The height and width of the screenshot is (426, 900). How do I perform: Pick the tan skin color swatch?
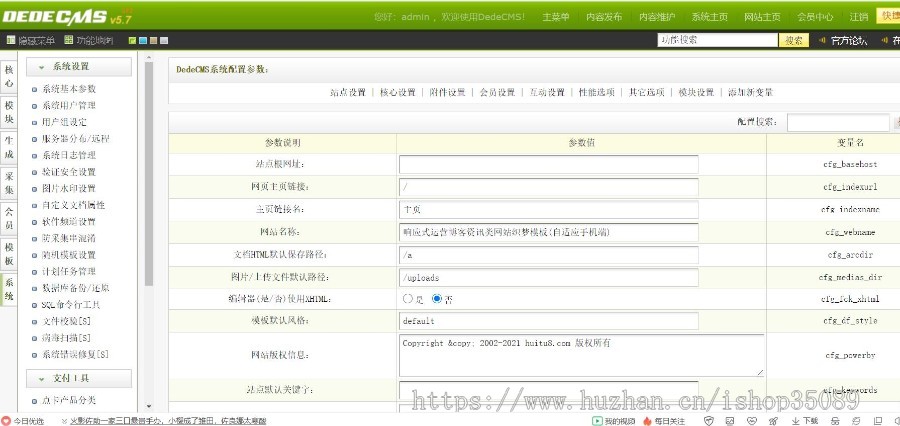pyautogui.click(x=153, y=41)
